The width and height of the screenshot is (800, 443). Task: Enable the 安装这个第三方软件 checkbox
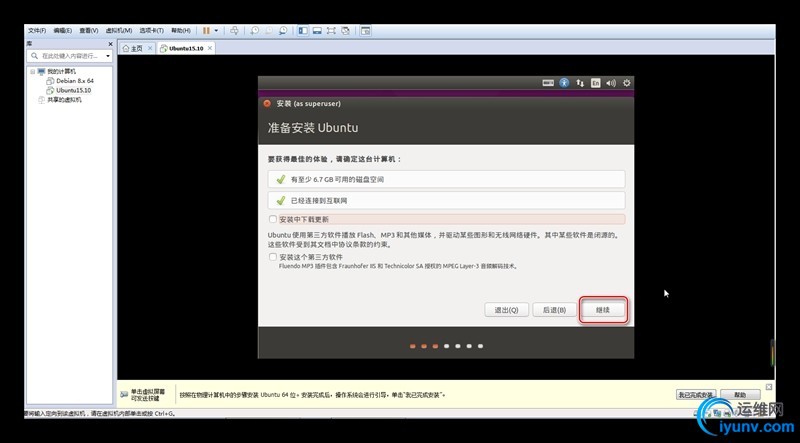pos(273,257)
